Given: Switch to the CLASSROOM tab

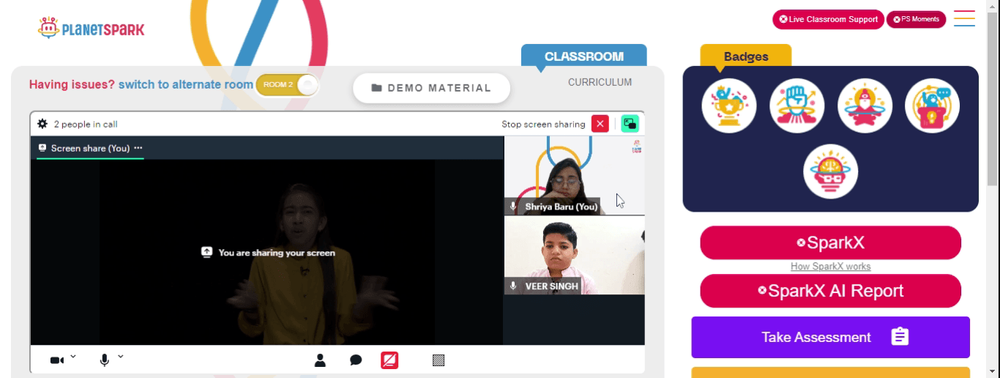Looking at the screenshot, I should [584, 56].
